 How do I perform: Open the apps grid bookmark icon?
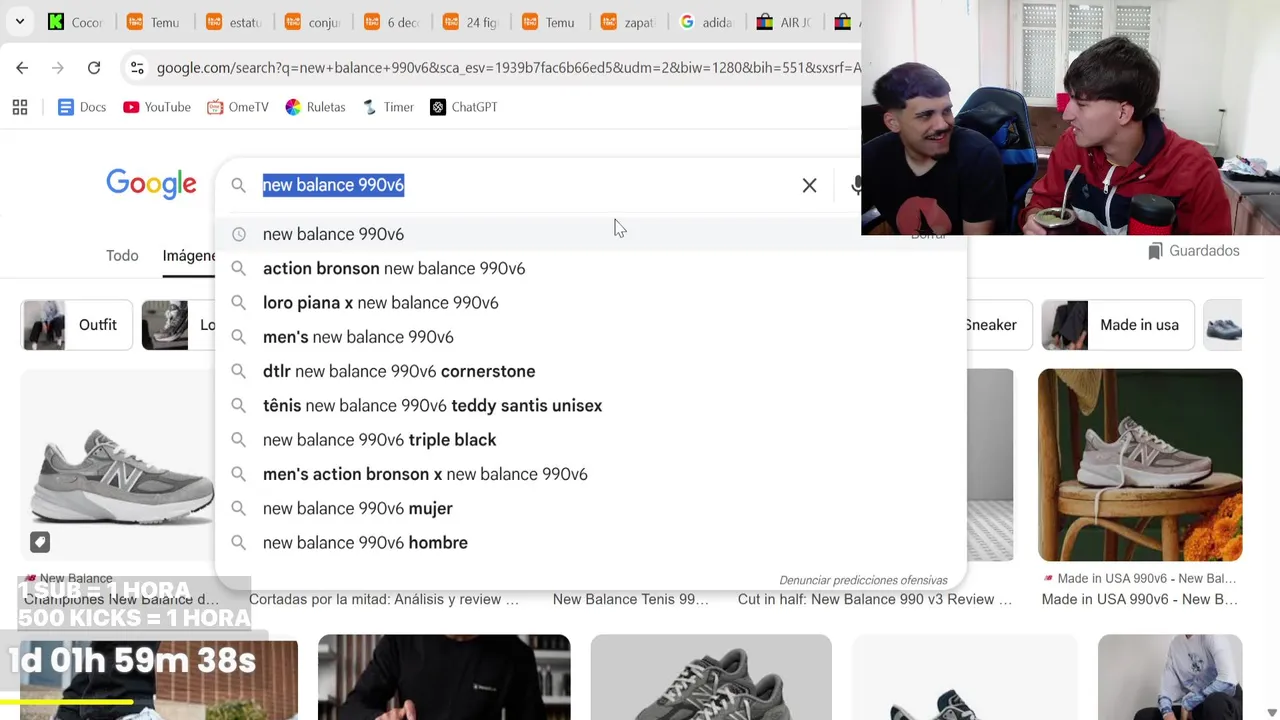click(20, 107)
